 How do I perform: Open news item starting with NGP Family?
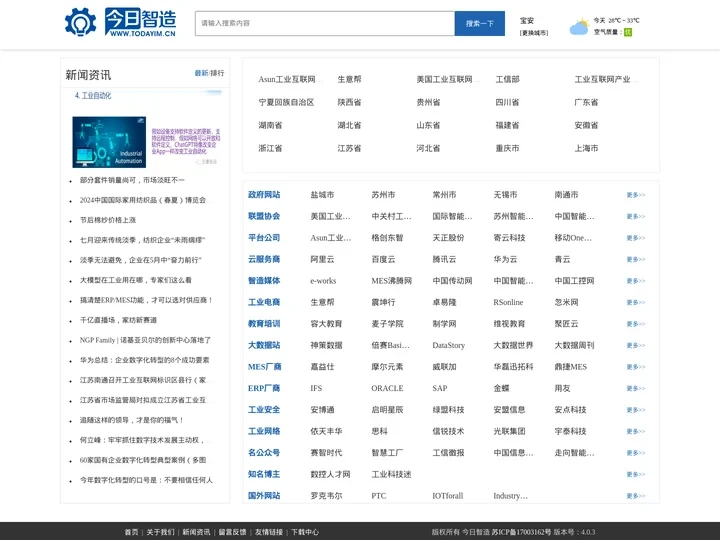145,340
